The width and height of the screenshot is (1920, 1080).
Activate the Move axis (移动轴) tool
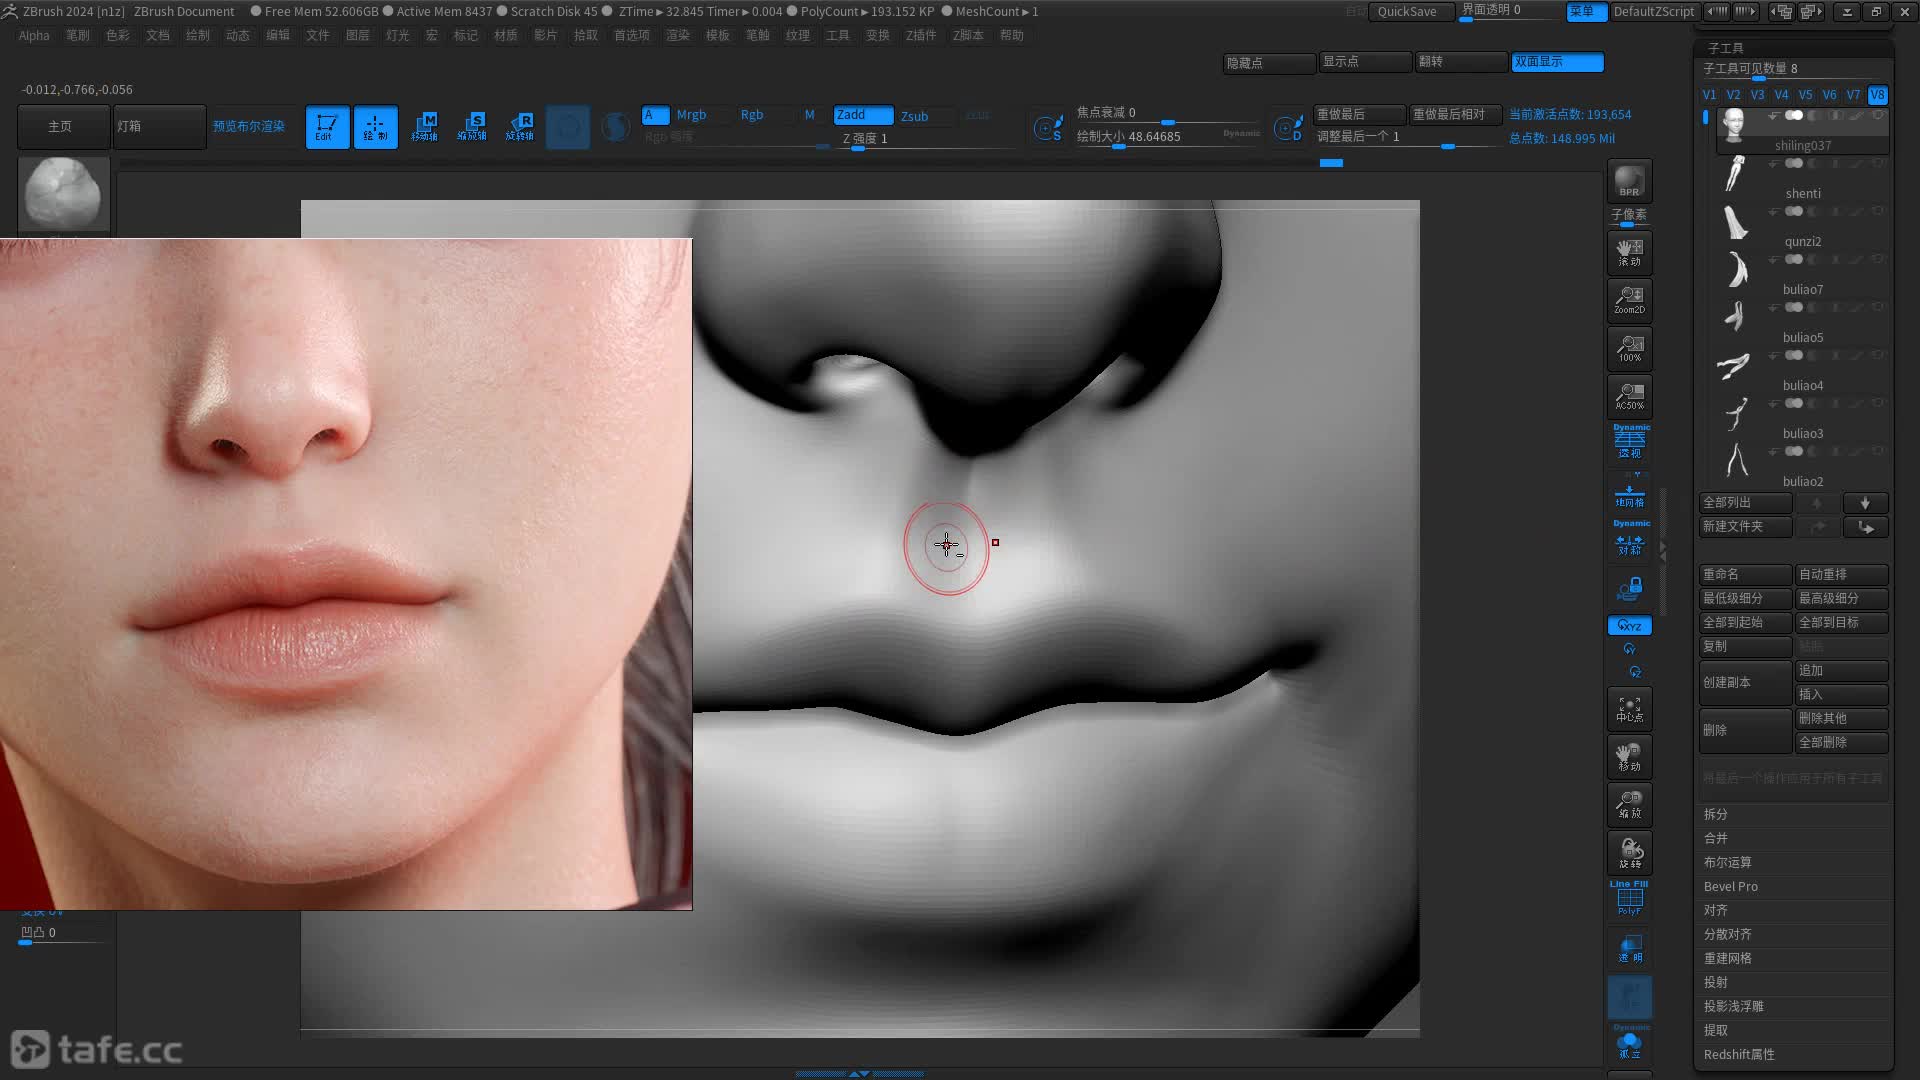point(424,127)
